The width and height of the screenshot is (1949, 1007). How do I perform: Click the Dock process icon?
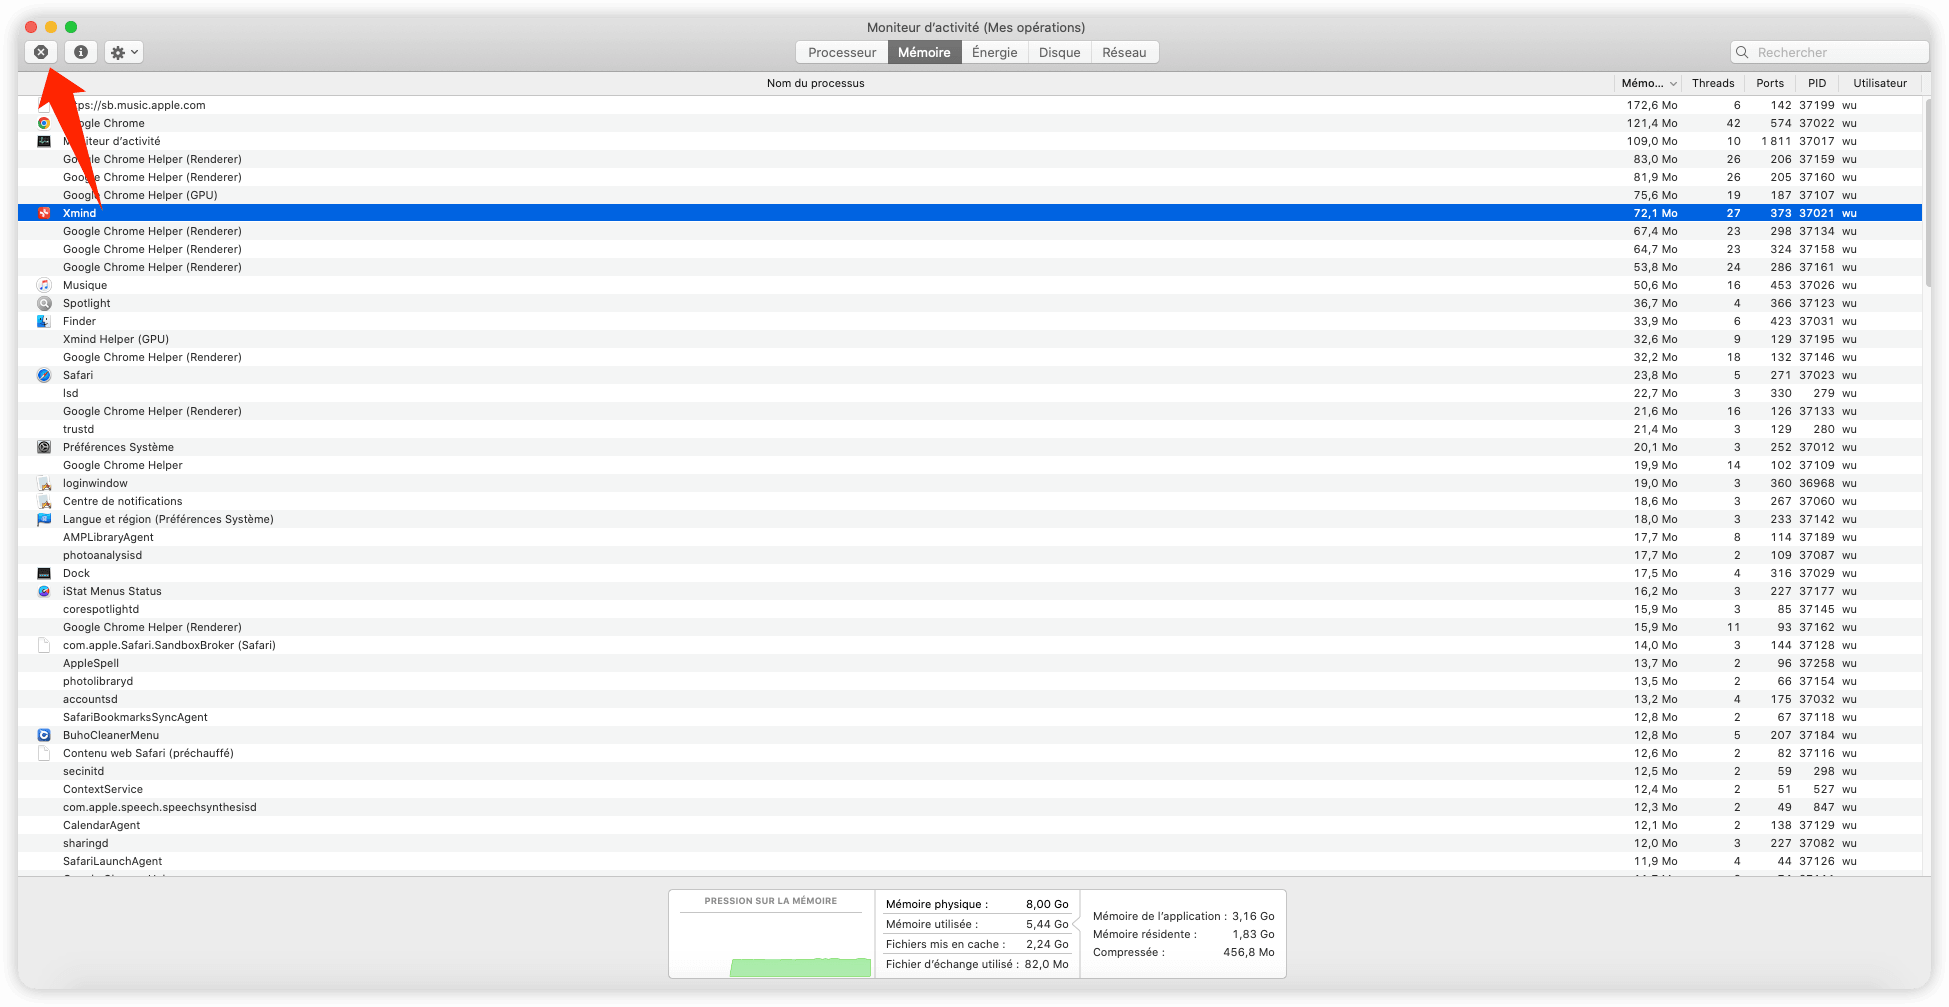click(44, 573)
